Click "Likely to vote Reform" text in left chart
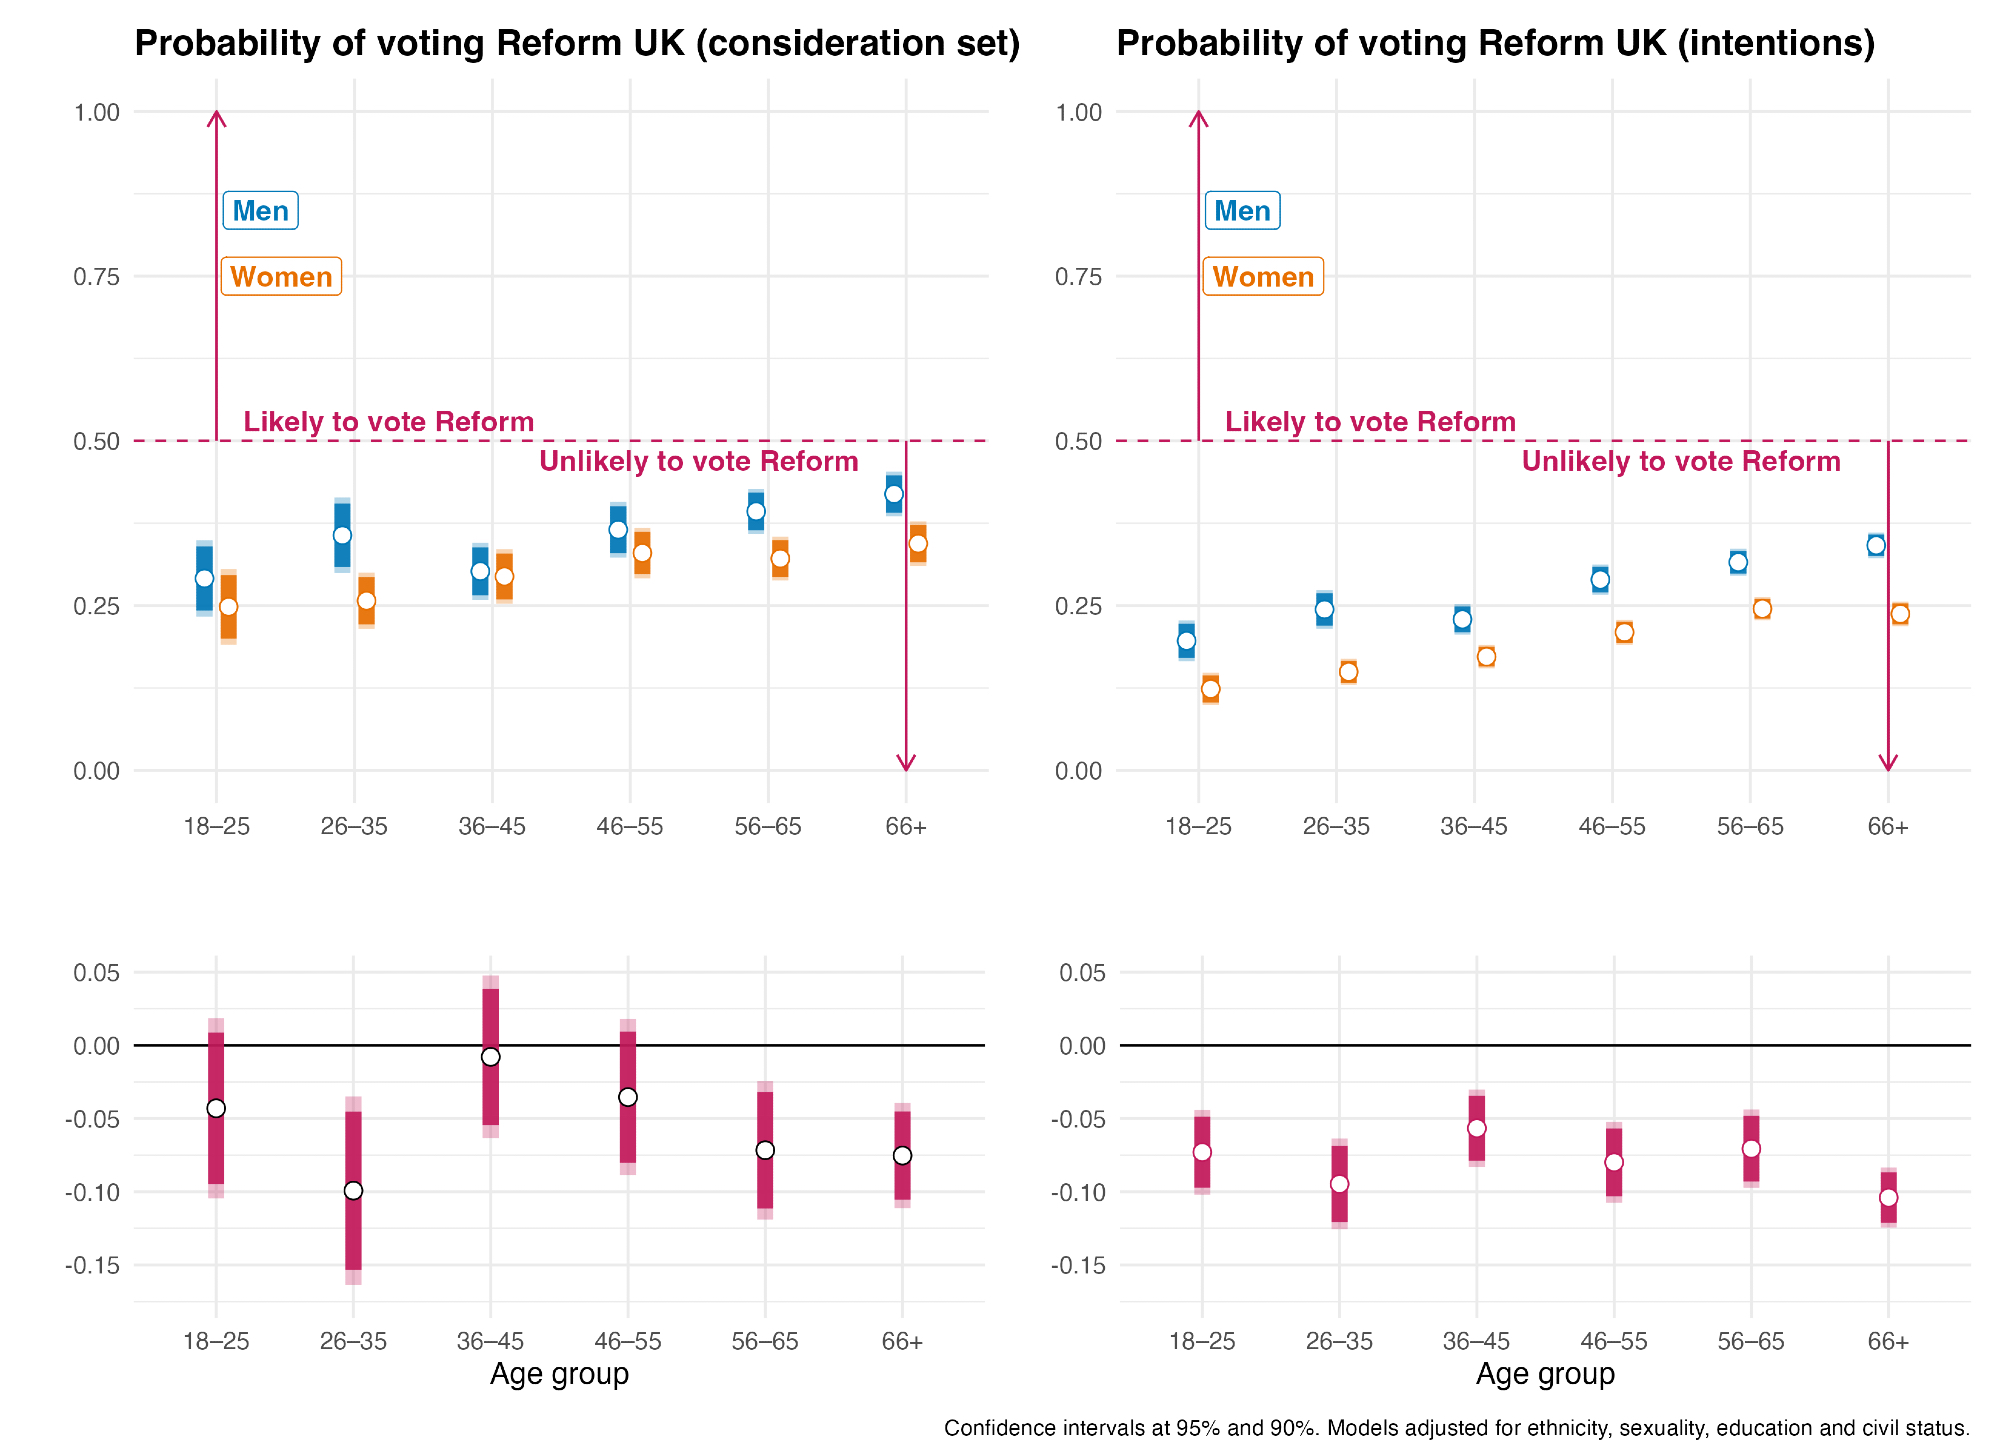 coord(389,422)
